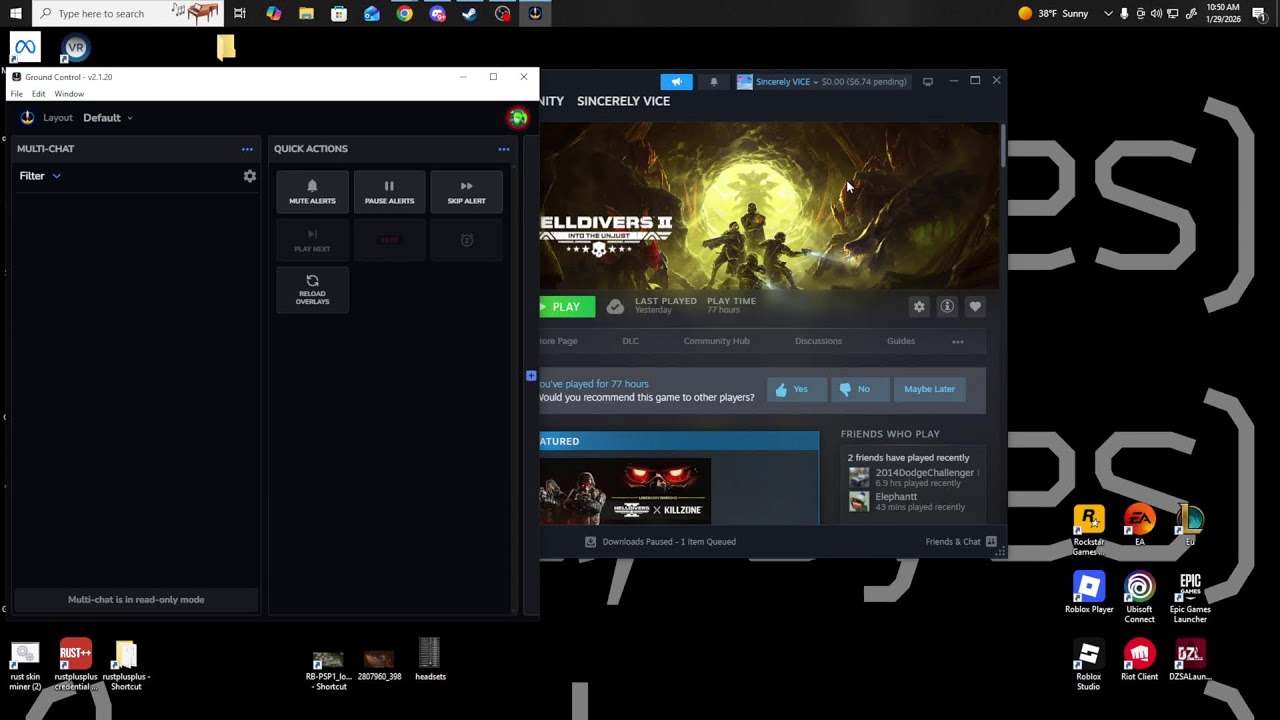Open Steam notifications bell
The height and width of the screenshot is (720, 1280).
coord(713,81)
